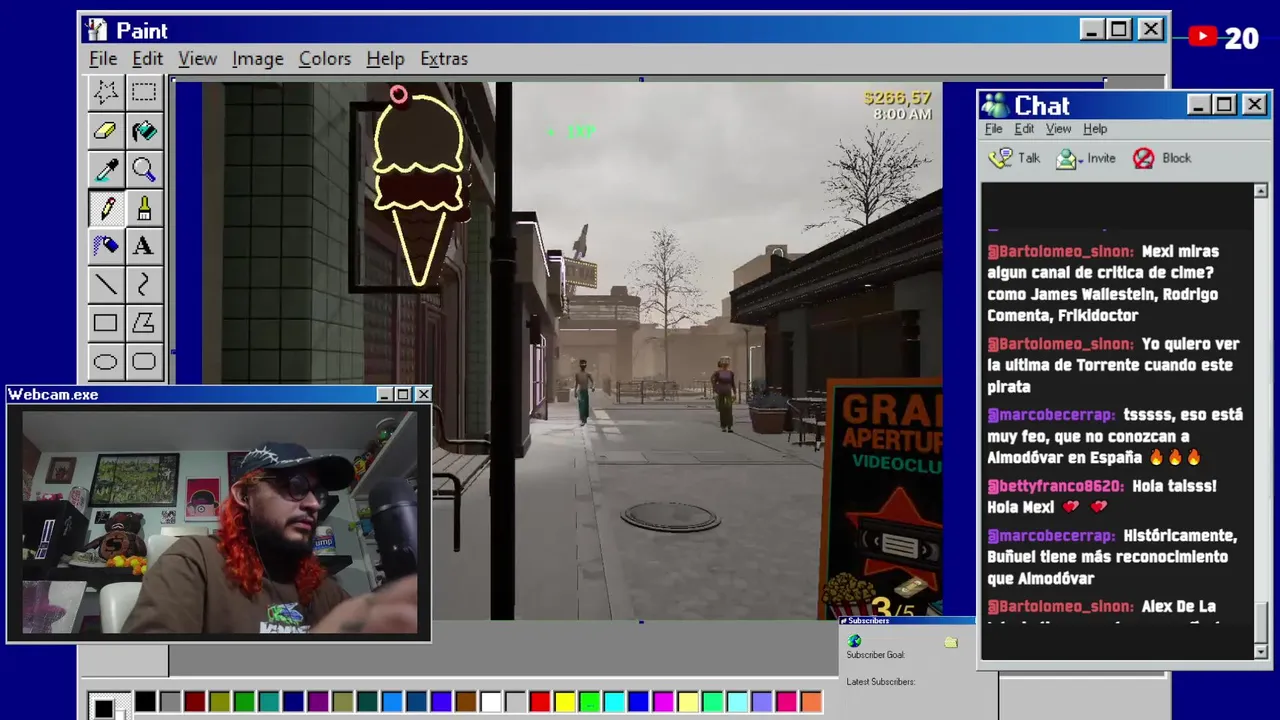The height and width of the screenshot is (720, 1280).
Task: Pick the white color swatch
Action: pyautogui.click(x=490, y=702)
